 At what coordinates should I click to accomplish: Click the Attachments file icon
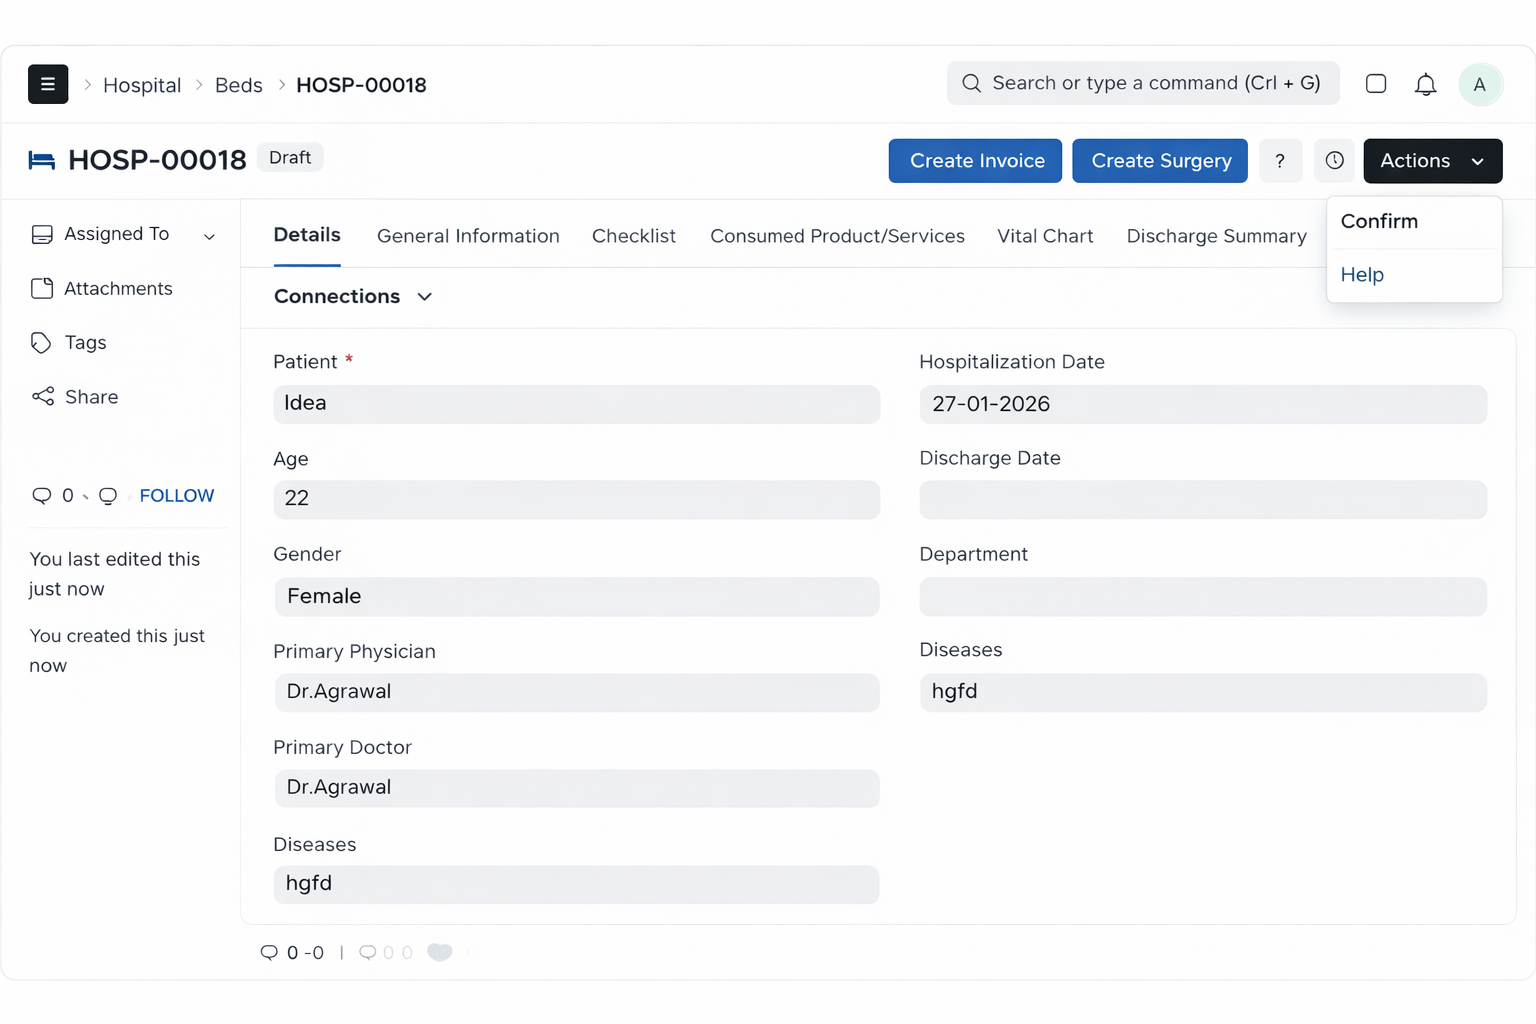(x=42, y=288)
